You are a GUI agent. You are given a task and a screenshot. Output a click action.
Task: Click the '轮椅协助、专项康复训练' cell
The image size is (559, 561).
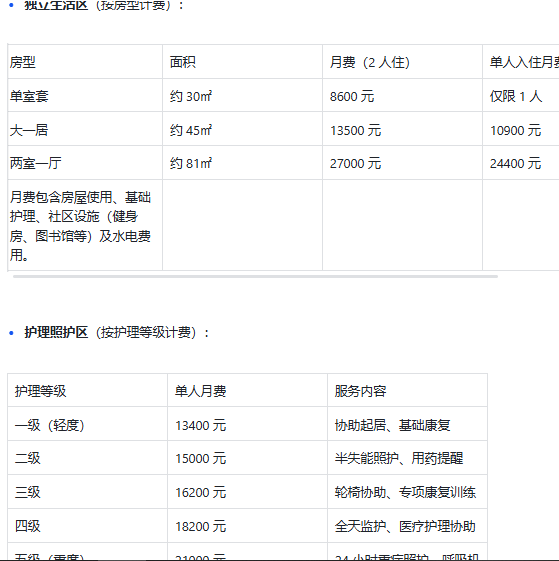click(x=407, y=492)
